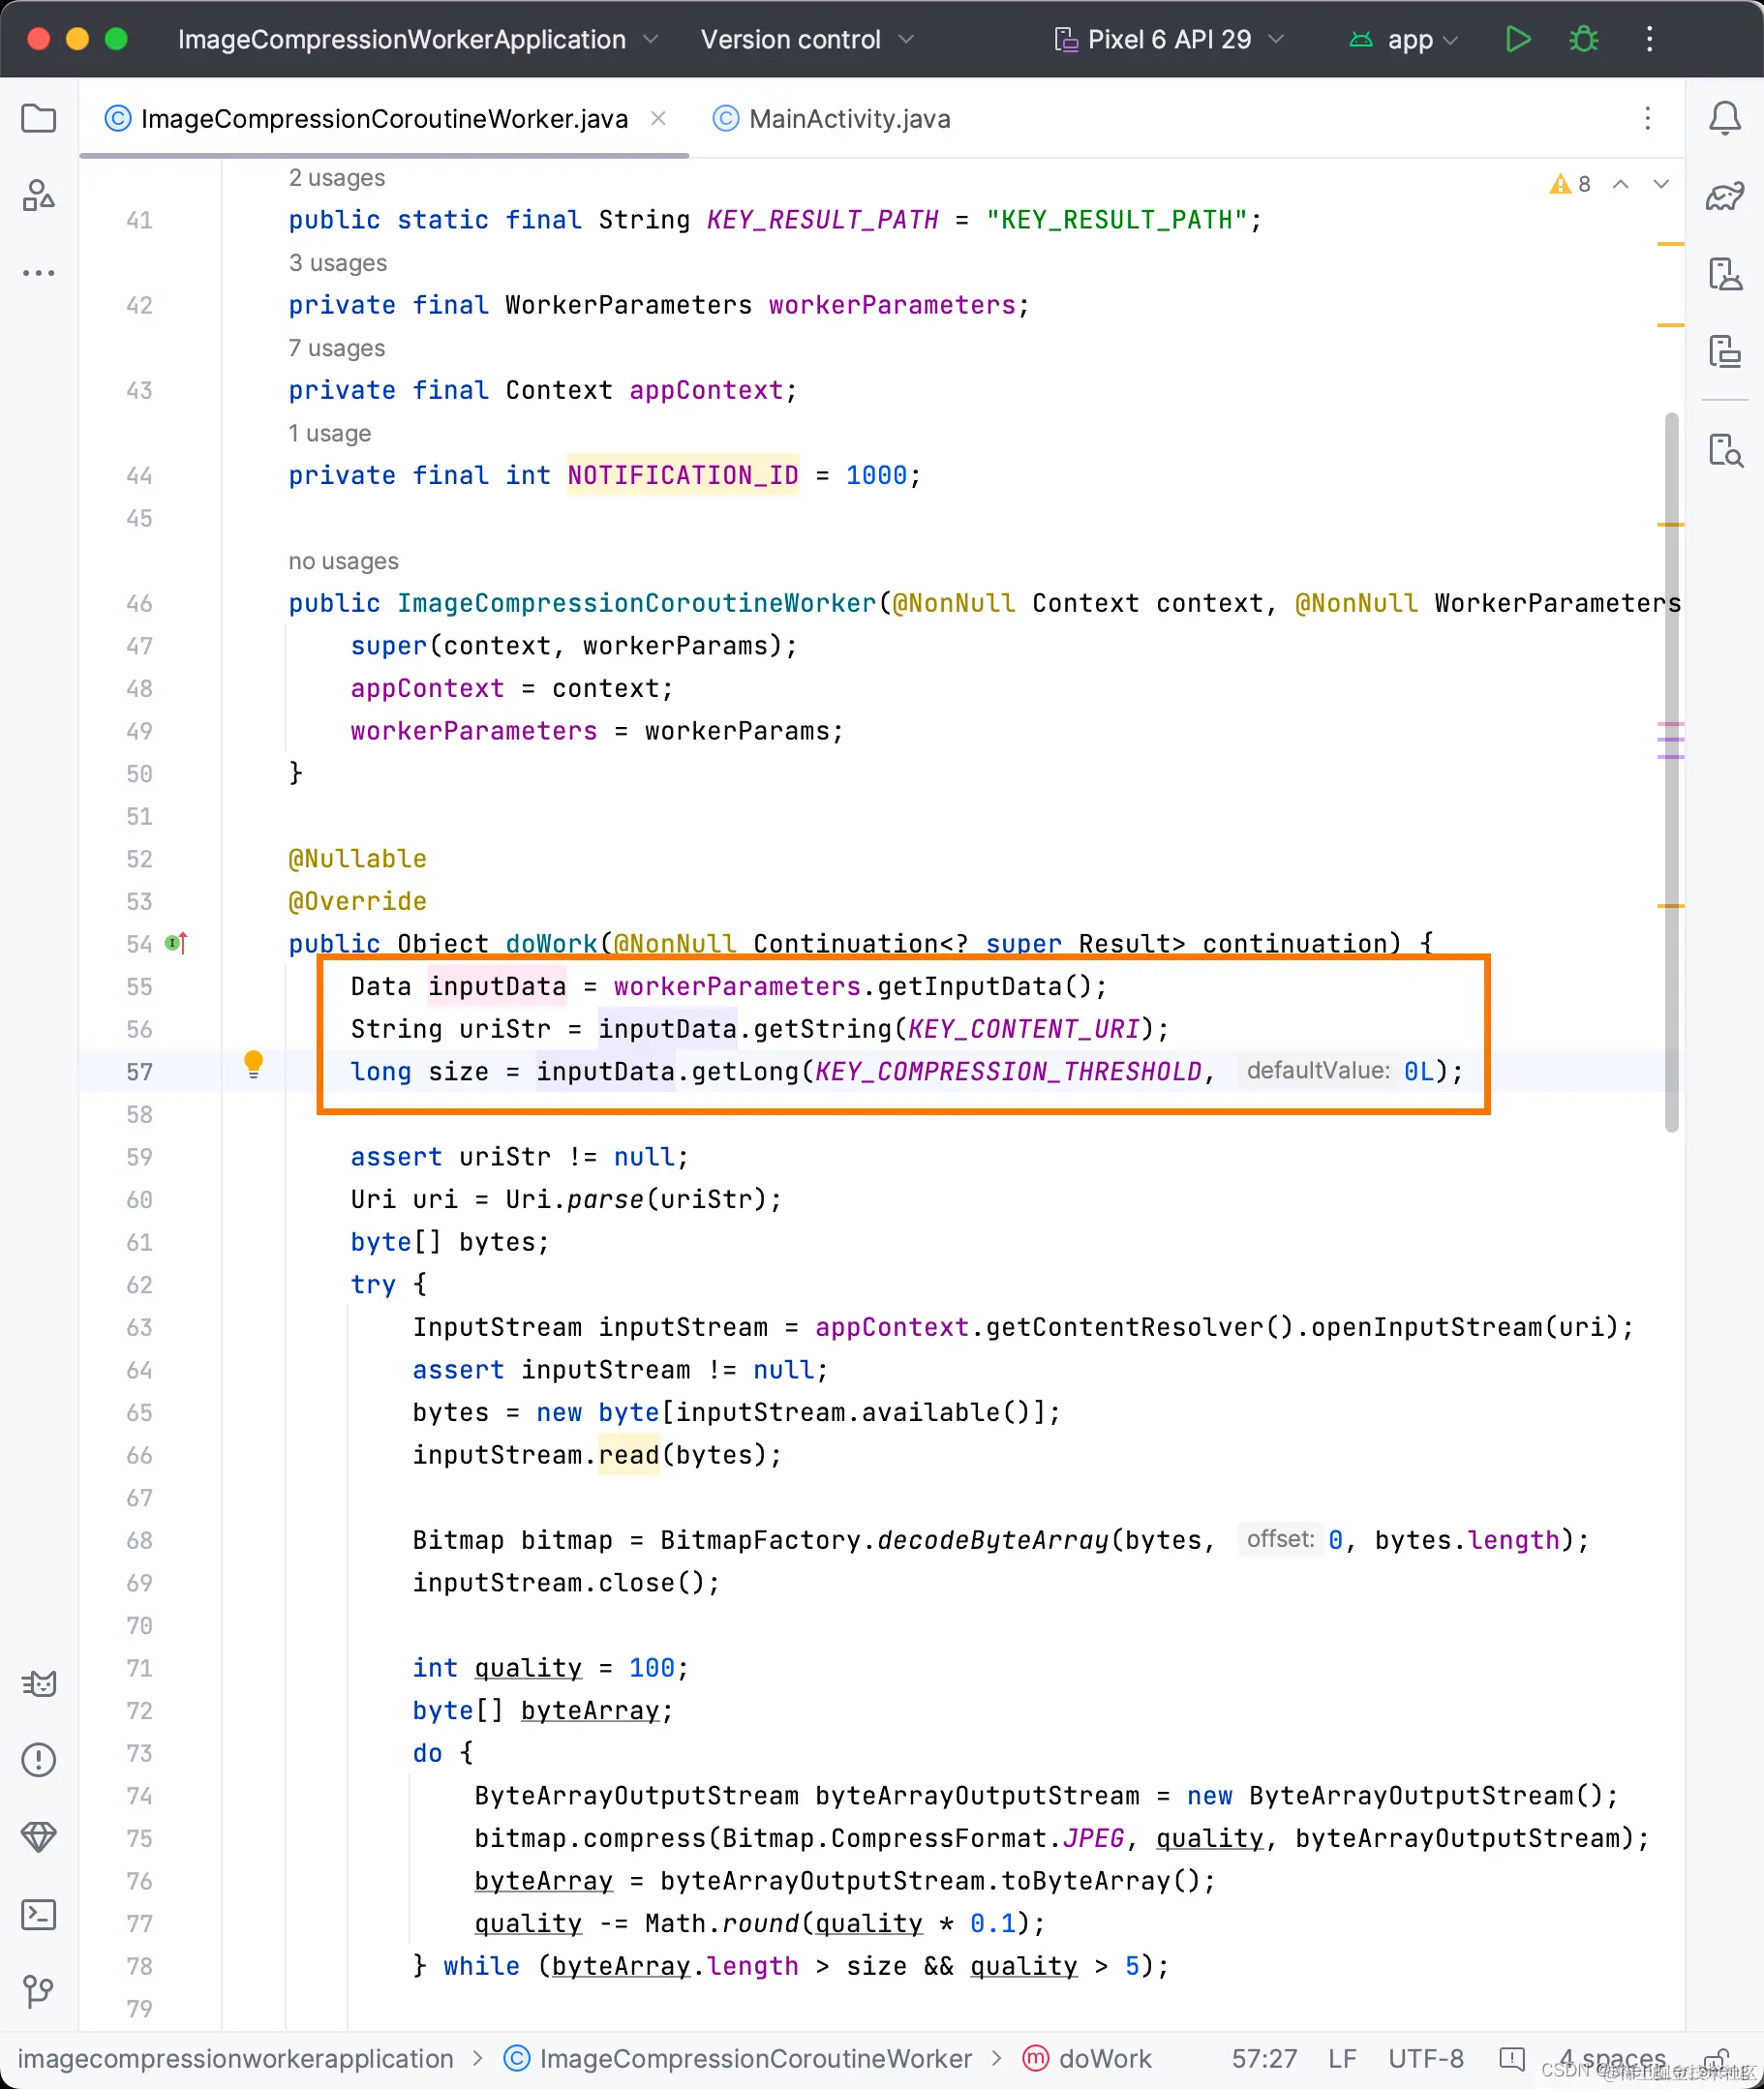
Task: Open the Device Explorer tool window
Action: point(1725,450)
